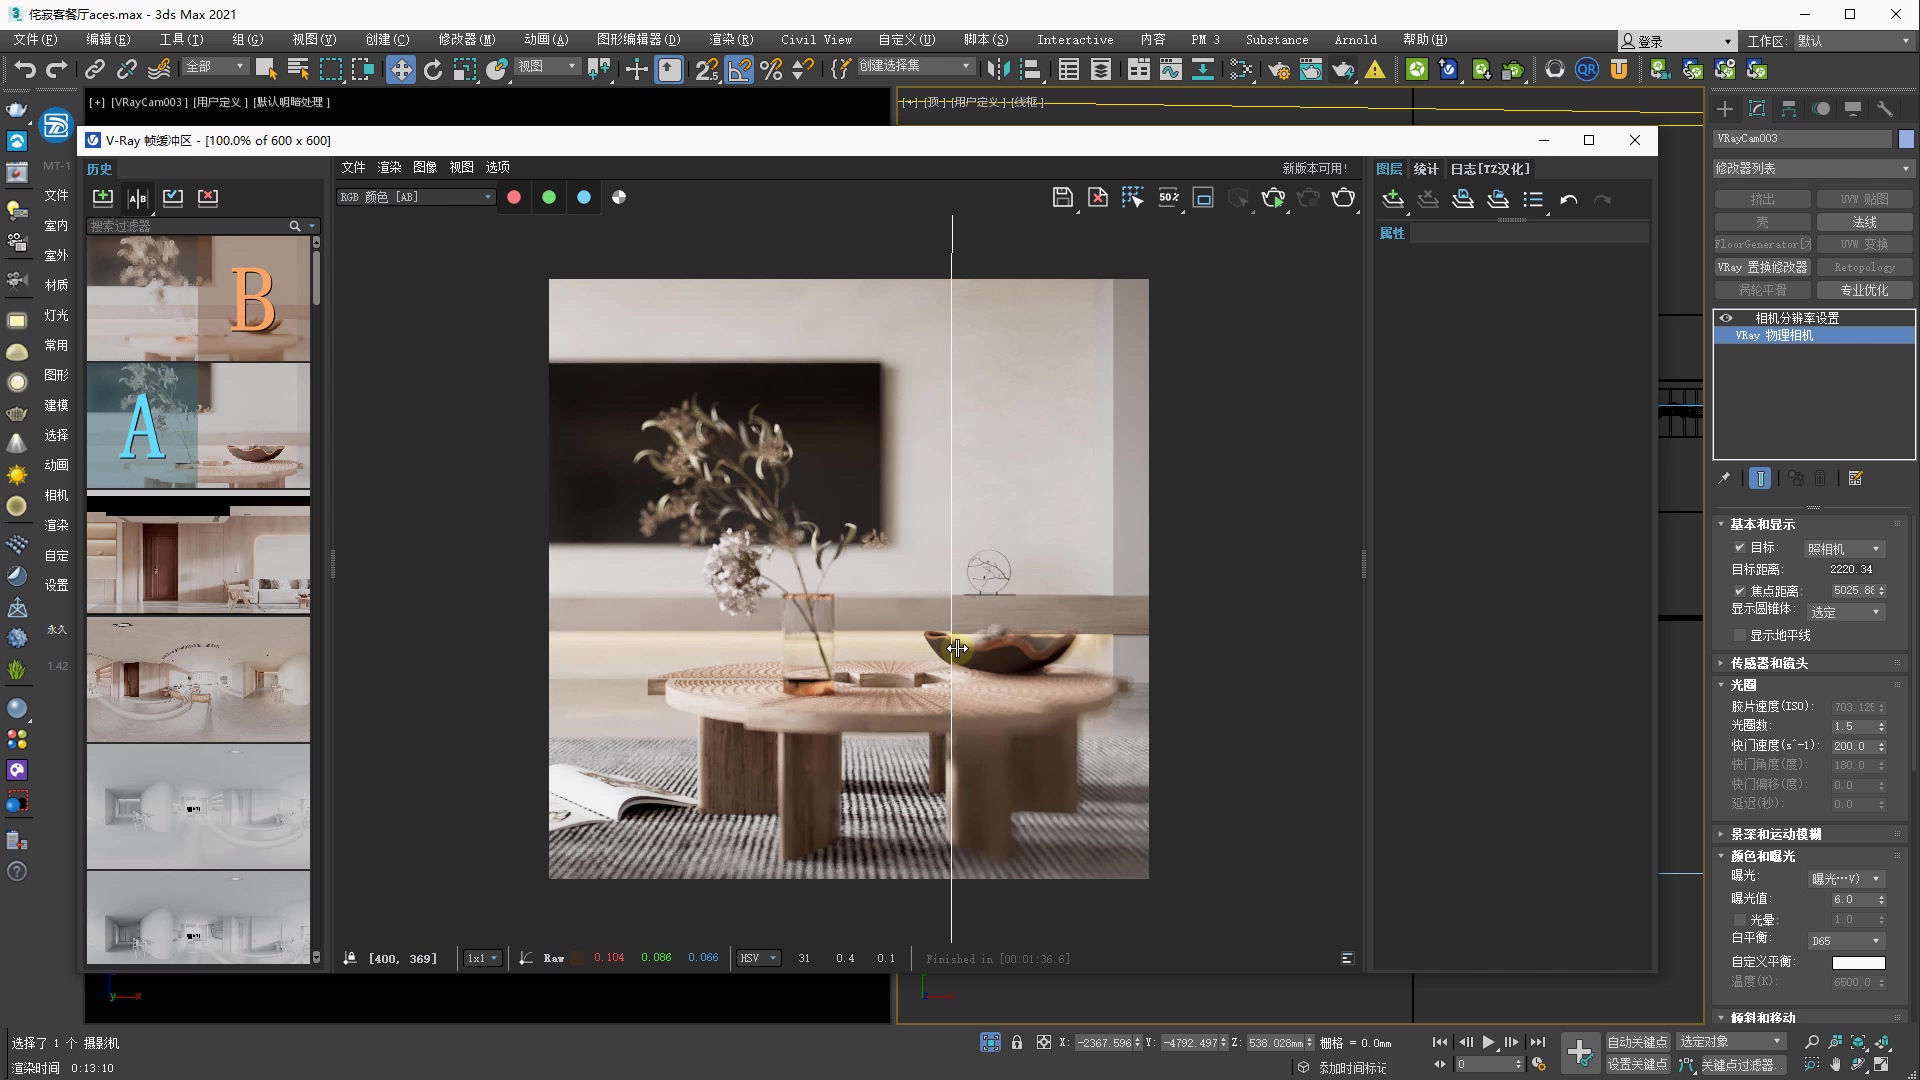Click the 自定义平衡 white color swatch
Viewport: 1920px width, 1080px height.
[1858, 963]
